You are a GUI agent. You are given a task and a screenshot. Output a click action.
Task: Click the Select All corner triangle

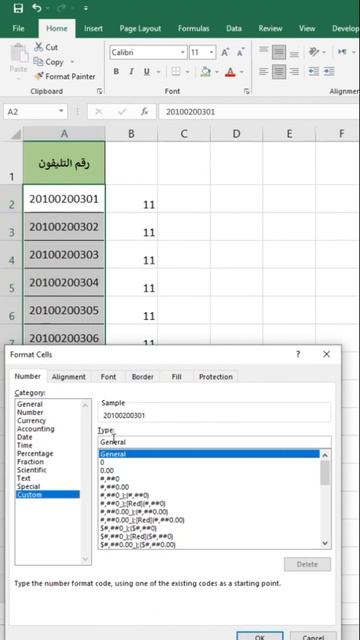16,134
